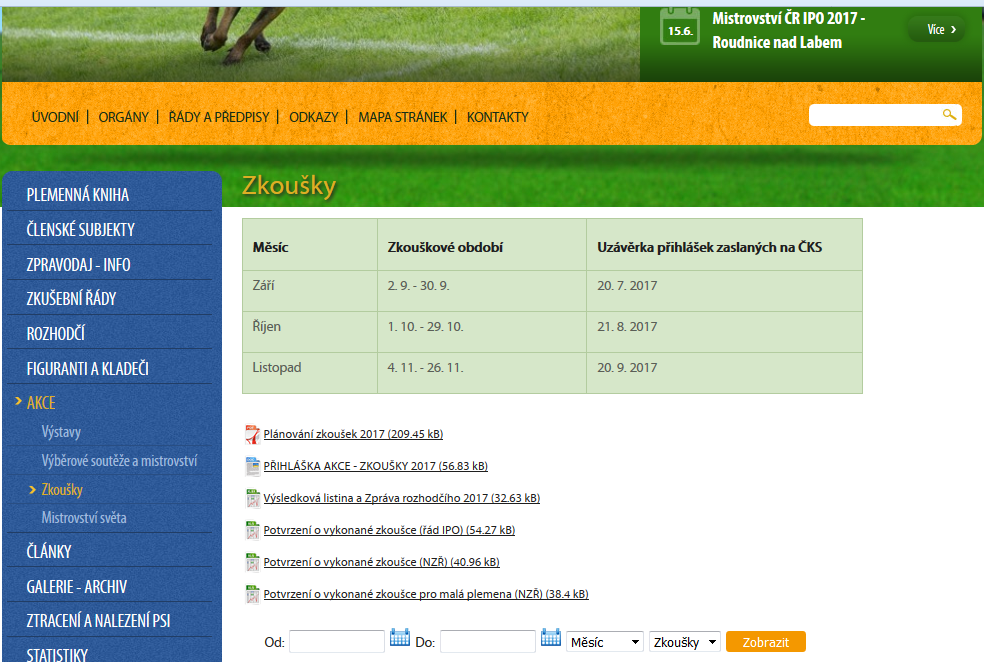The image size is (984, 662).
Task: Open ZKUŠEBNÍ ŘÁDY in sidebar
Action: (72, 299)
